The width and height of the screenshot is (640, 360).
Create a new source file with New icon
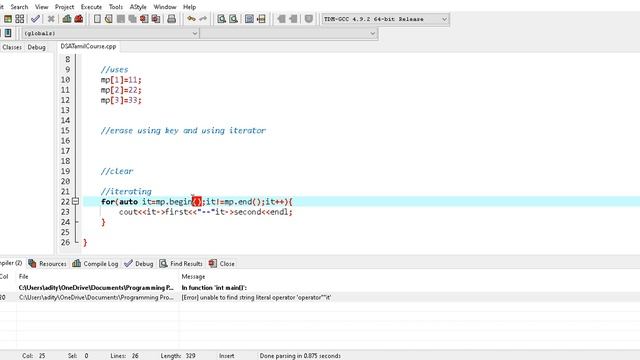coord(97,19)
